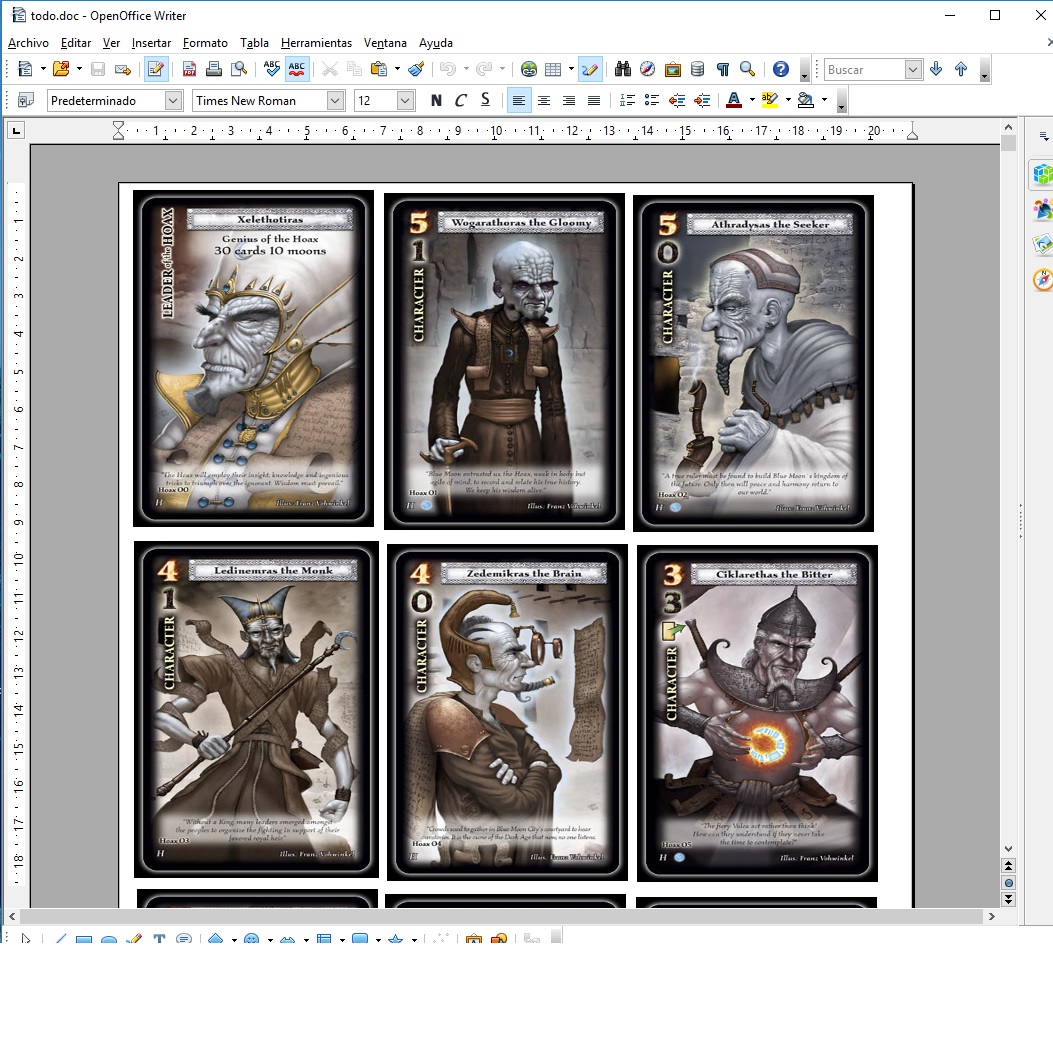The height and width of the screenshot is (1038, 1053).
Task: Click the vertical scrollbar down arrow
Action: 1009,849
